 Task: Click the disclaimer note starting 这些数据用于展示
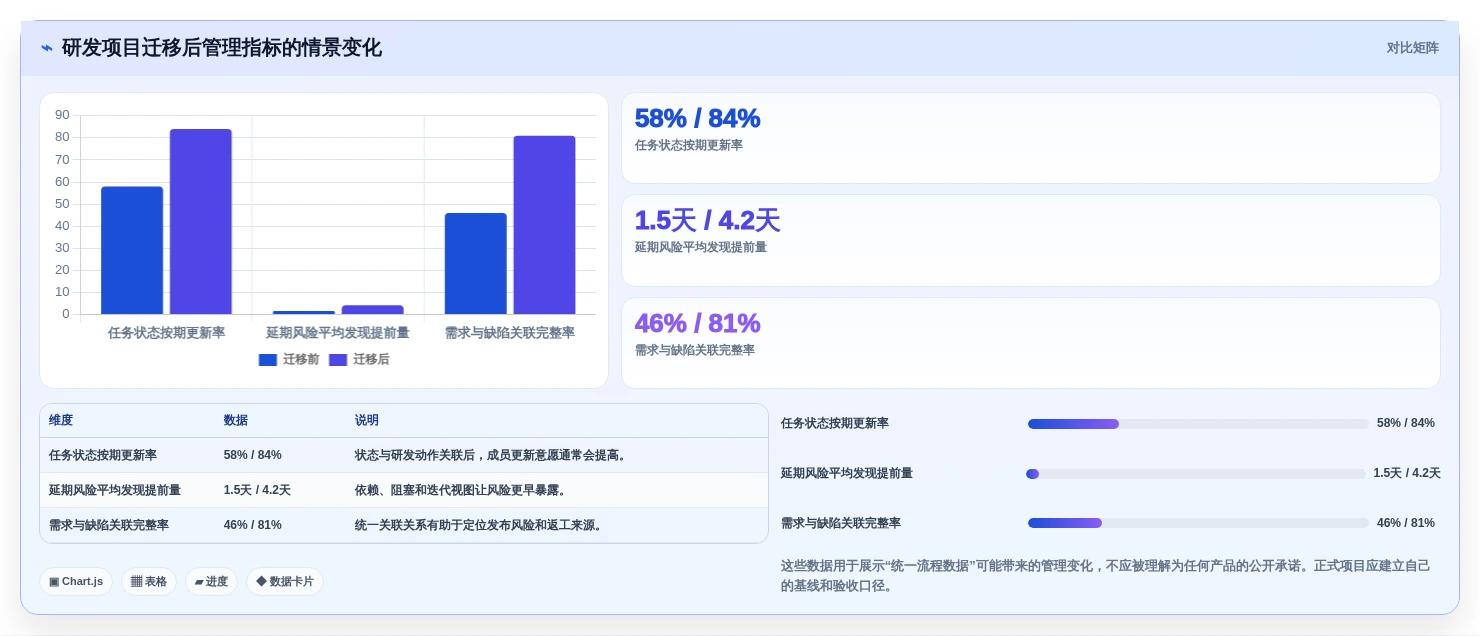[1106, 576]
